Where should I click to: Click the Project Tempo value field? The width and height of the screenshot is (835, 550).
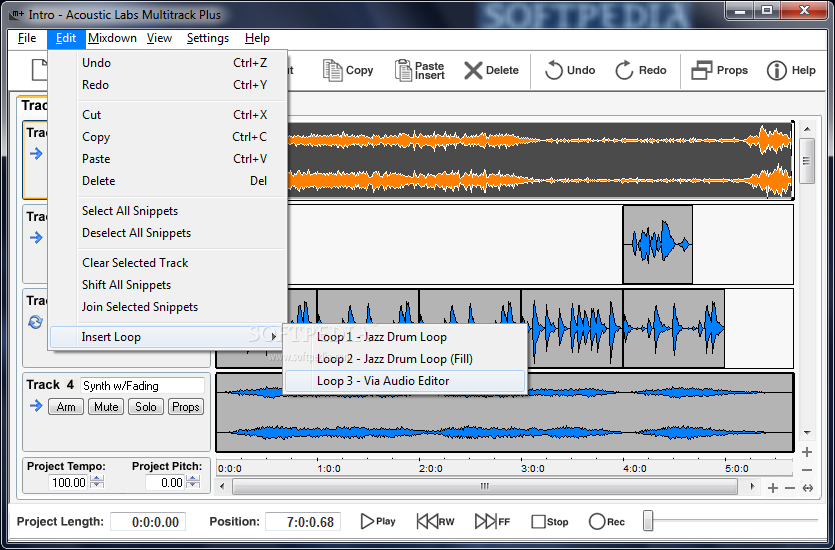[x=69, y=482]
